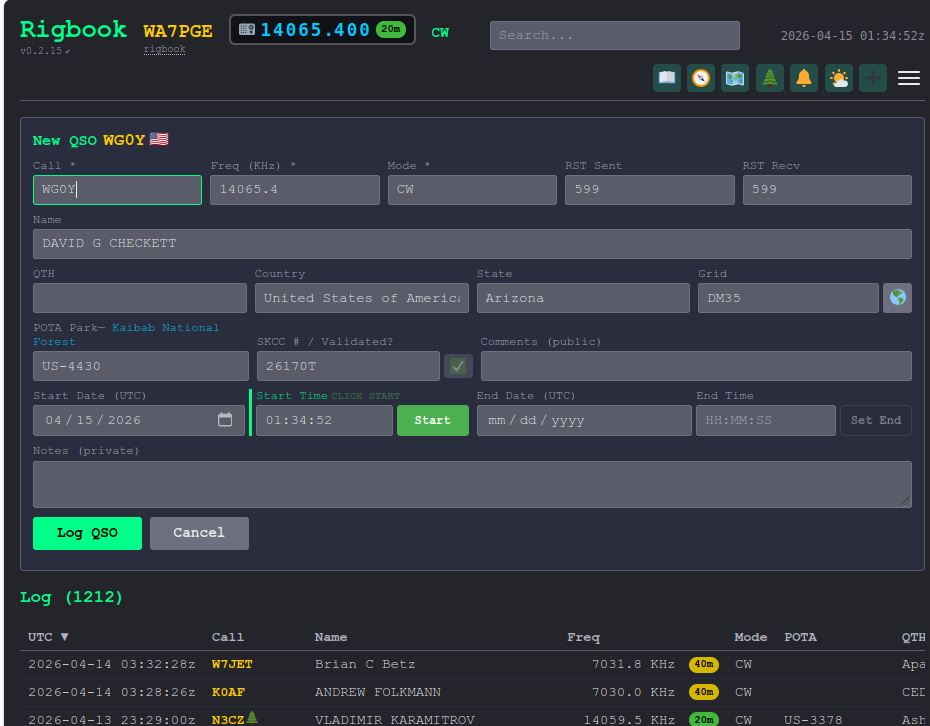Open the logbook reference book icon
Screen dimensions: 930x726
point(667,78)
